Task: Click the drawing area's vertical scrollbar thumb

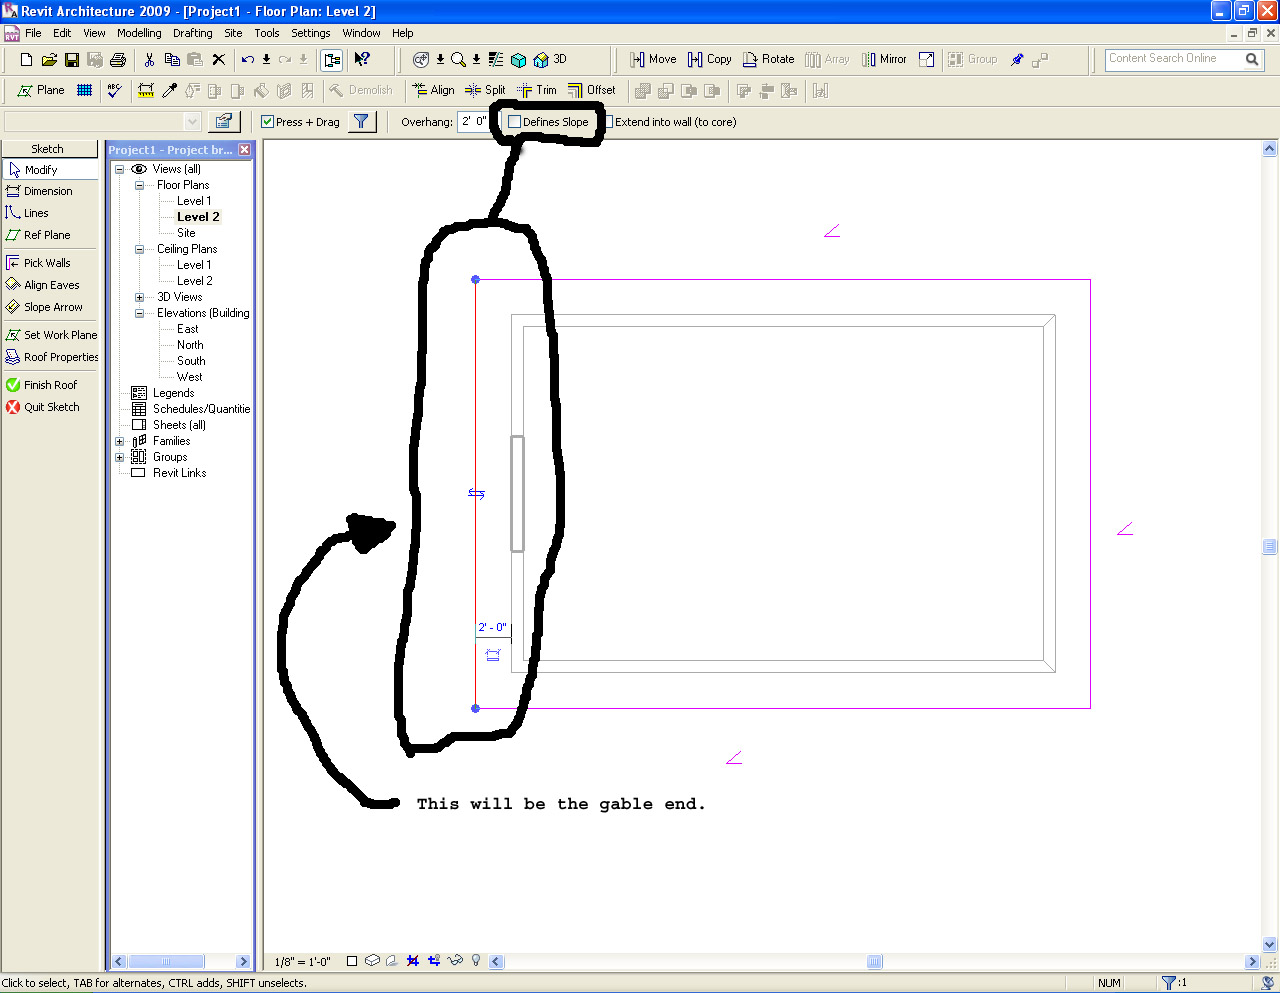Action: 1270,547
